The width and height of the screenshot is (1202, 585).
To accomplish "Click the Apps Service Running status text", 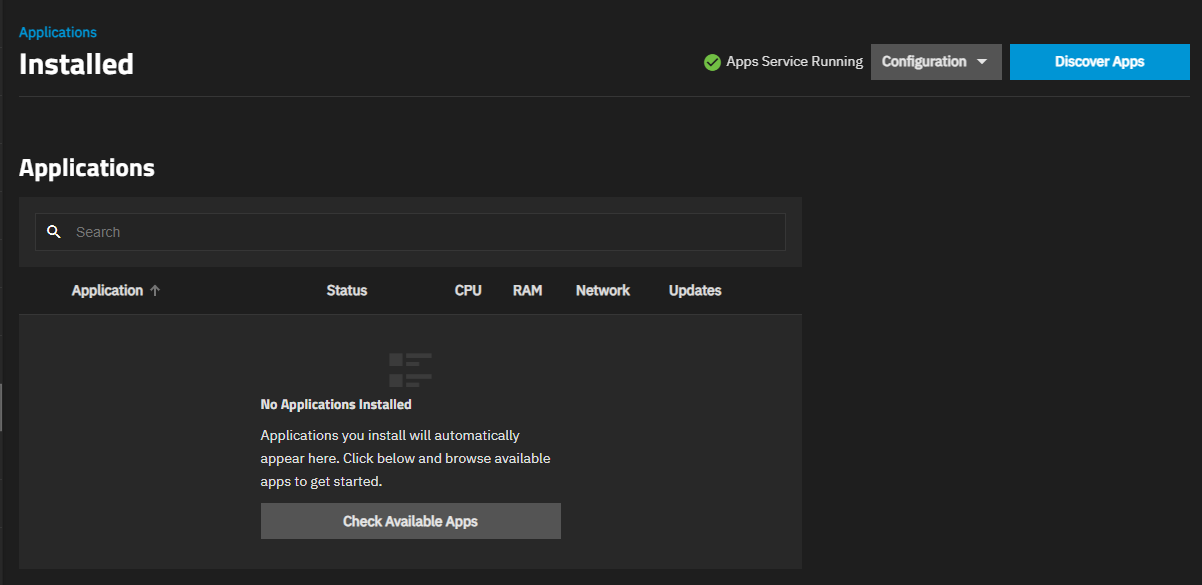I will click(794, 62).
